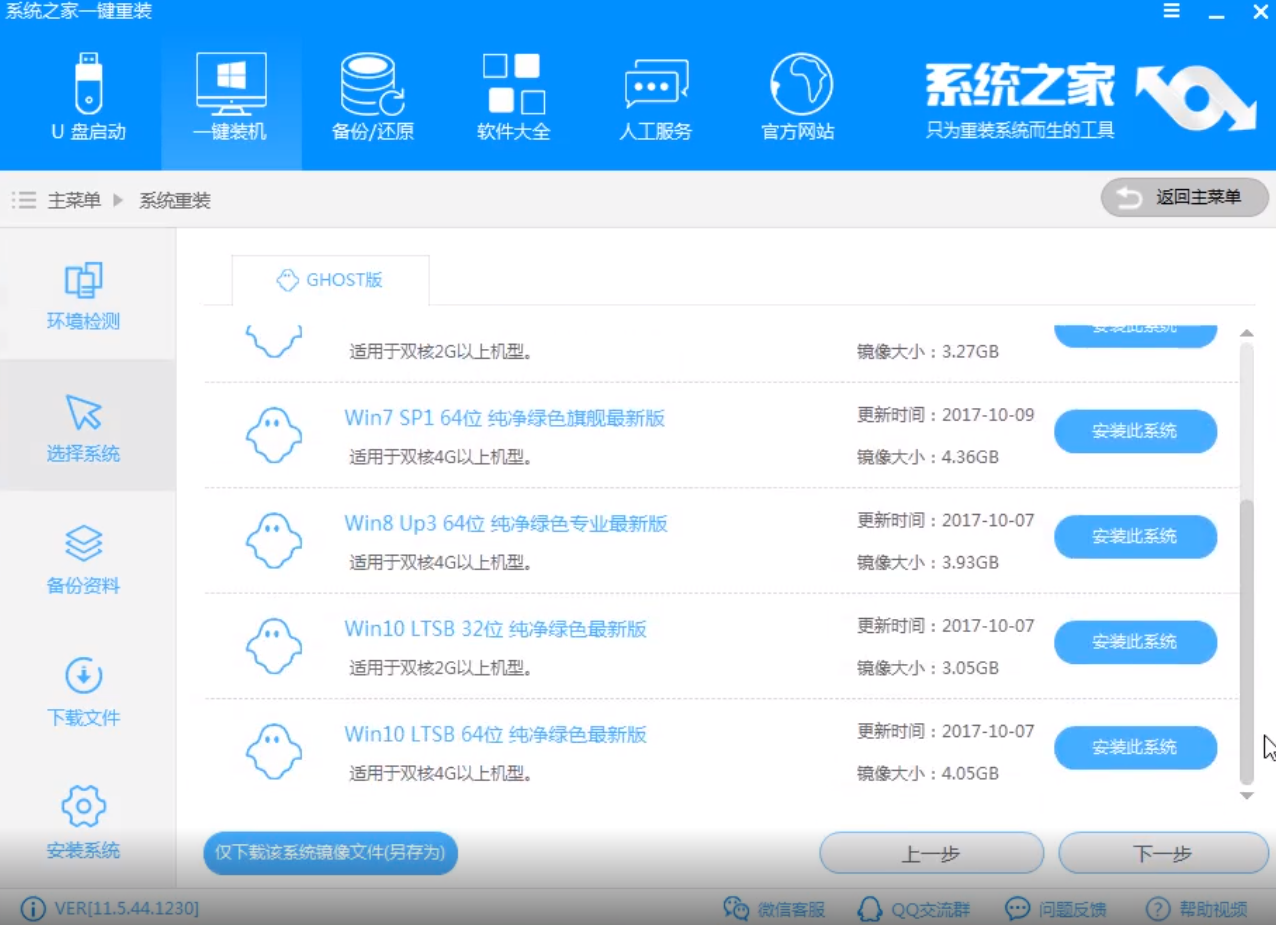Click the 下一步 next step button
Viewport: 1276px width, 925px height.
[1163, 853]
